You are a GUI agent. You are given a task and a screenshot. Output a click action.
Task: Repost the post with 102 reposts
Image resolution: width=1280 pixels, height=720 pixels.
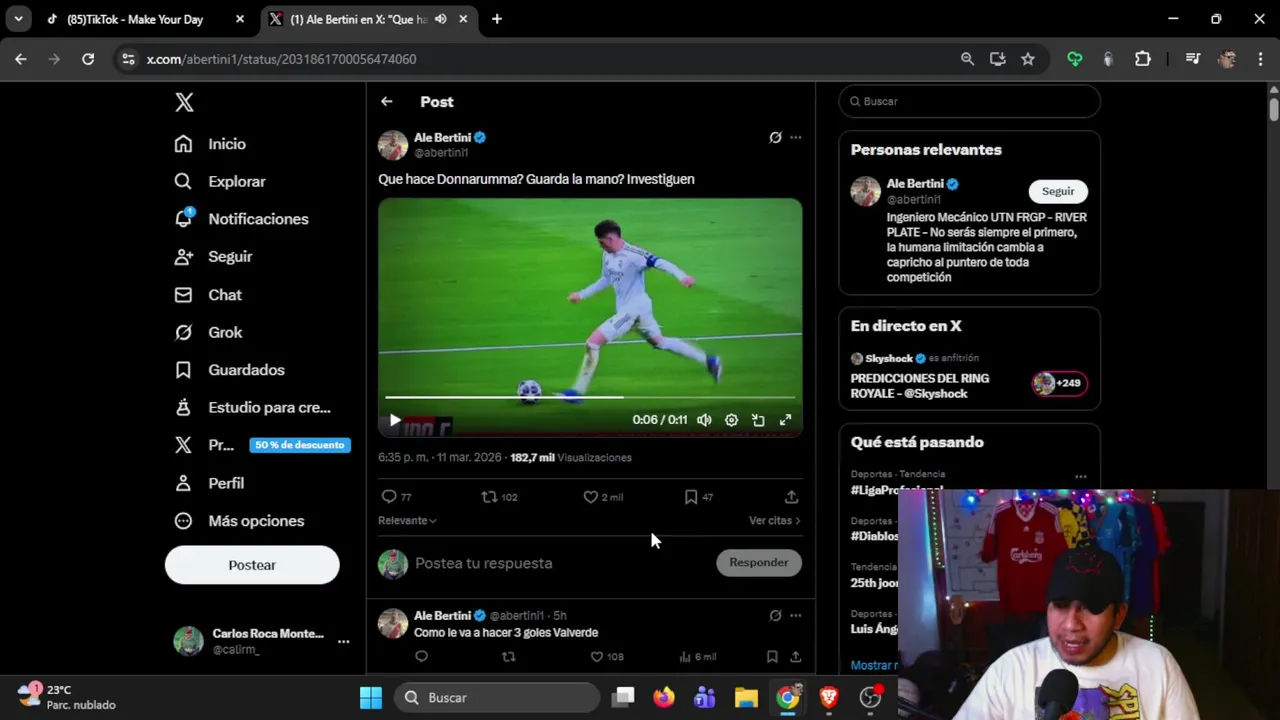tap(489, 497)
